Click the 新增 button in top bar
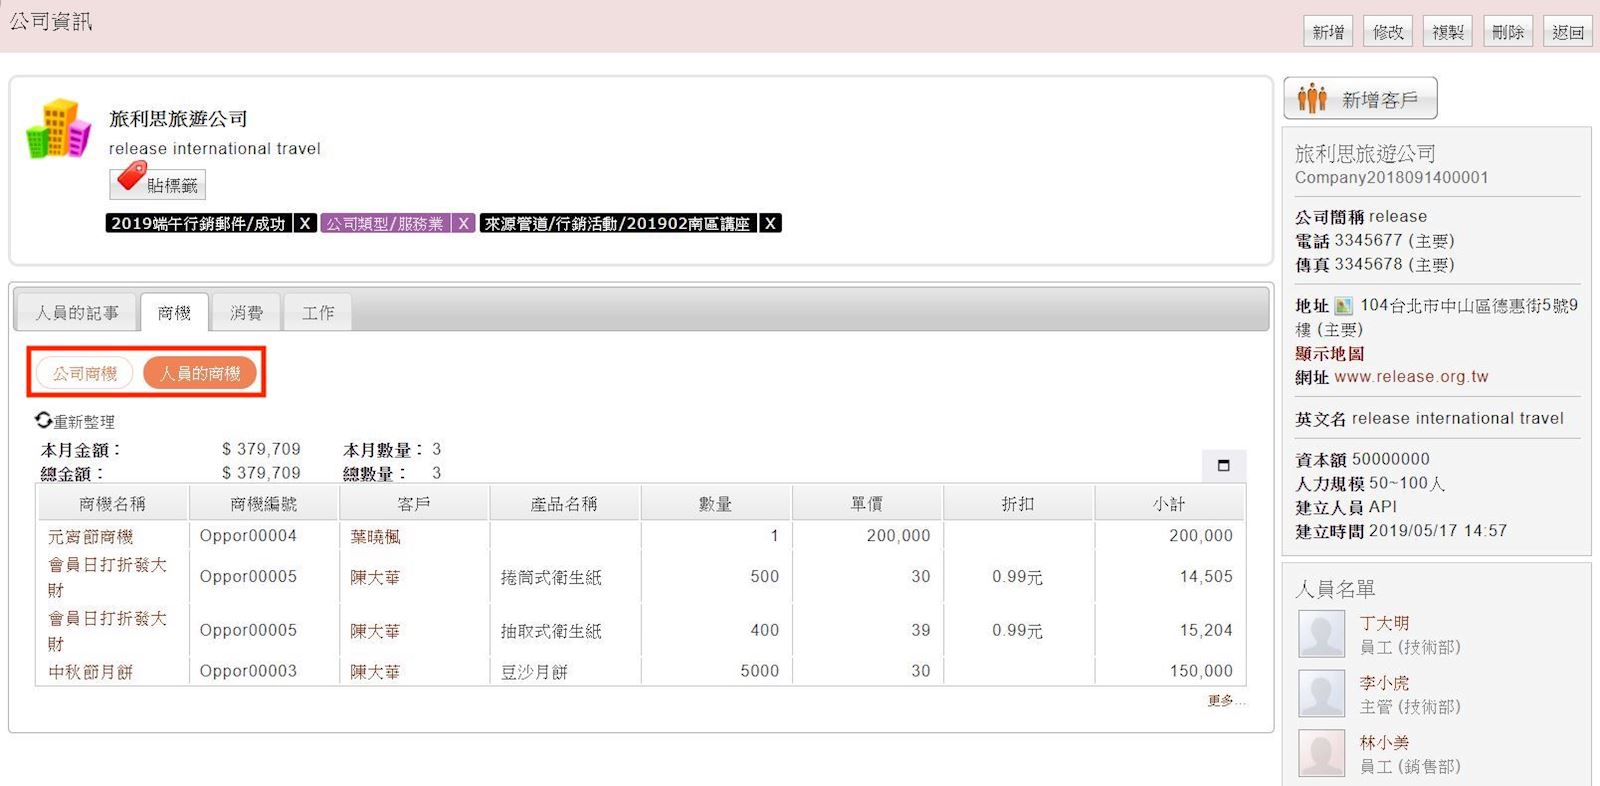 point(1328,32)
